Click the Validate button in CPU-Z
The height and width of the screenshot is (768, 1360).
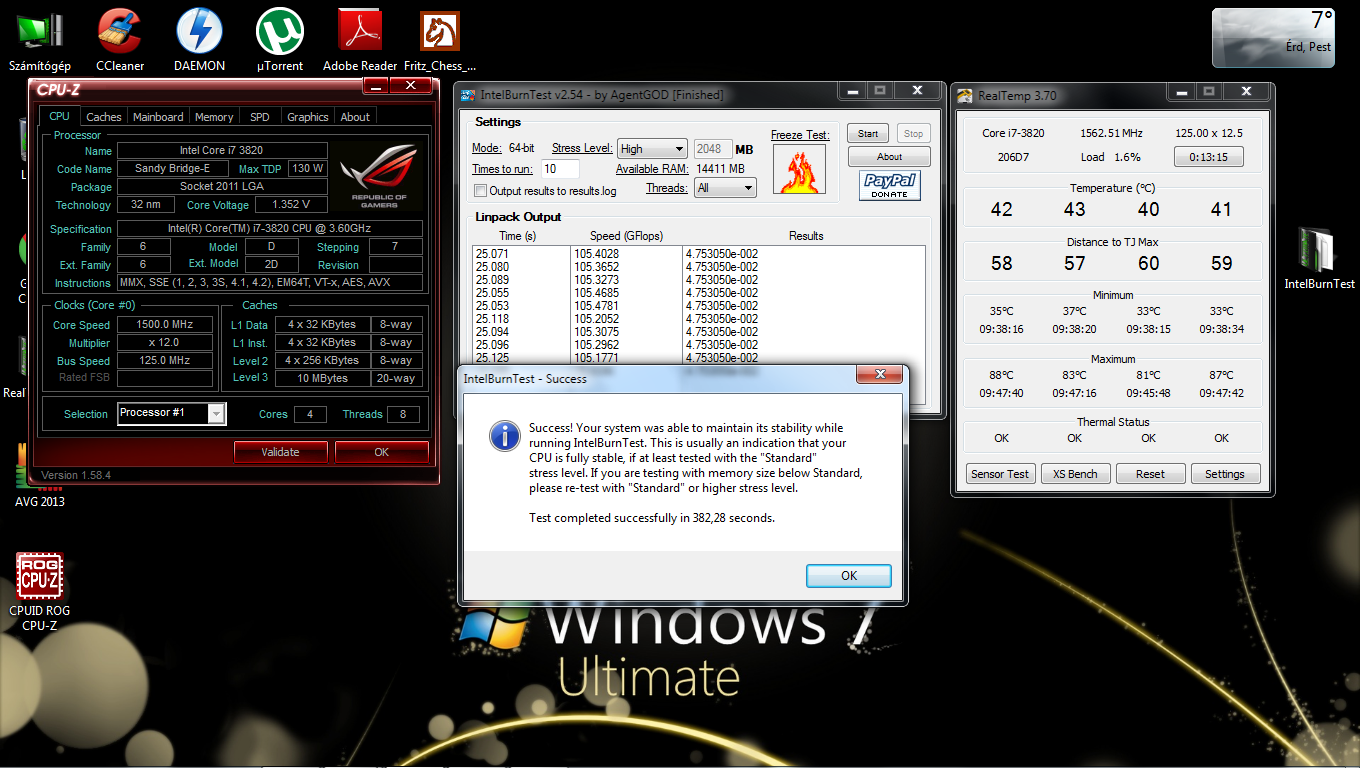[x=280, y=452]
